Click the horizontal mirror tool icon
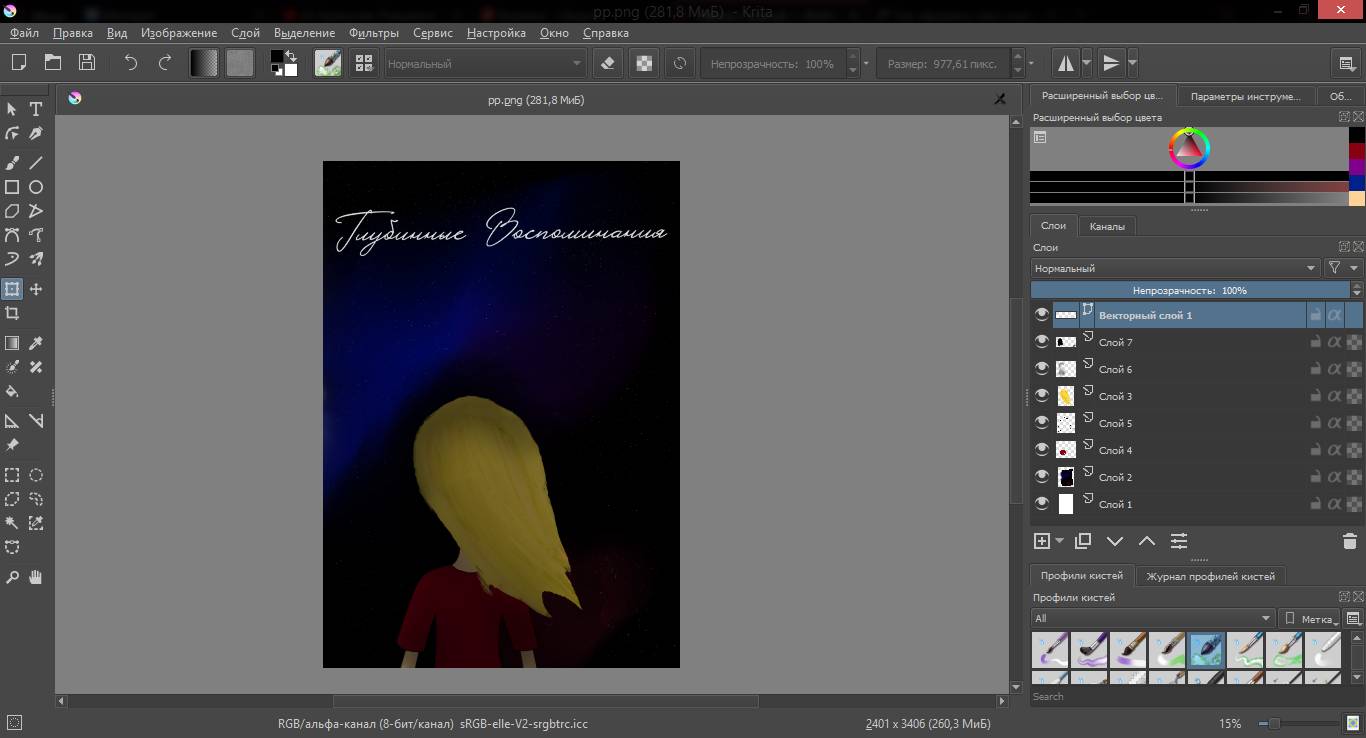 click(x=1065, y=63)
